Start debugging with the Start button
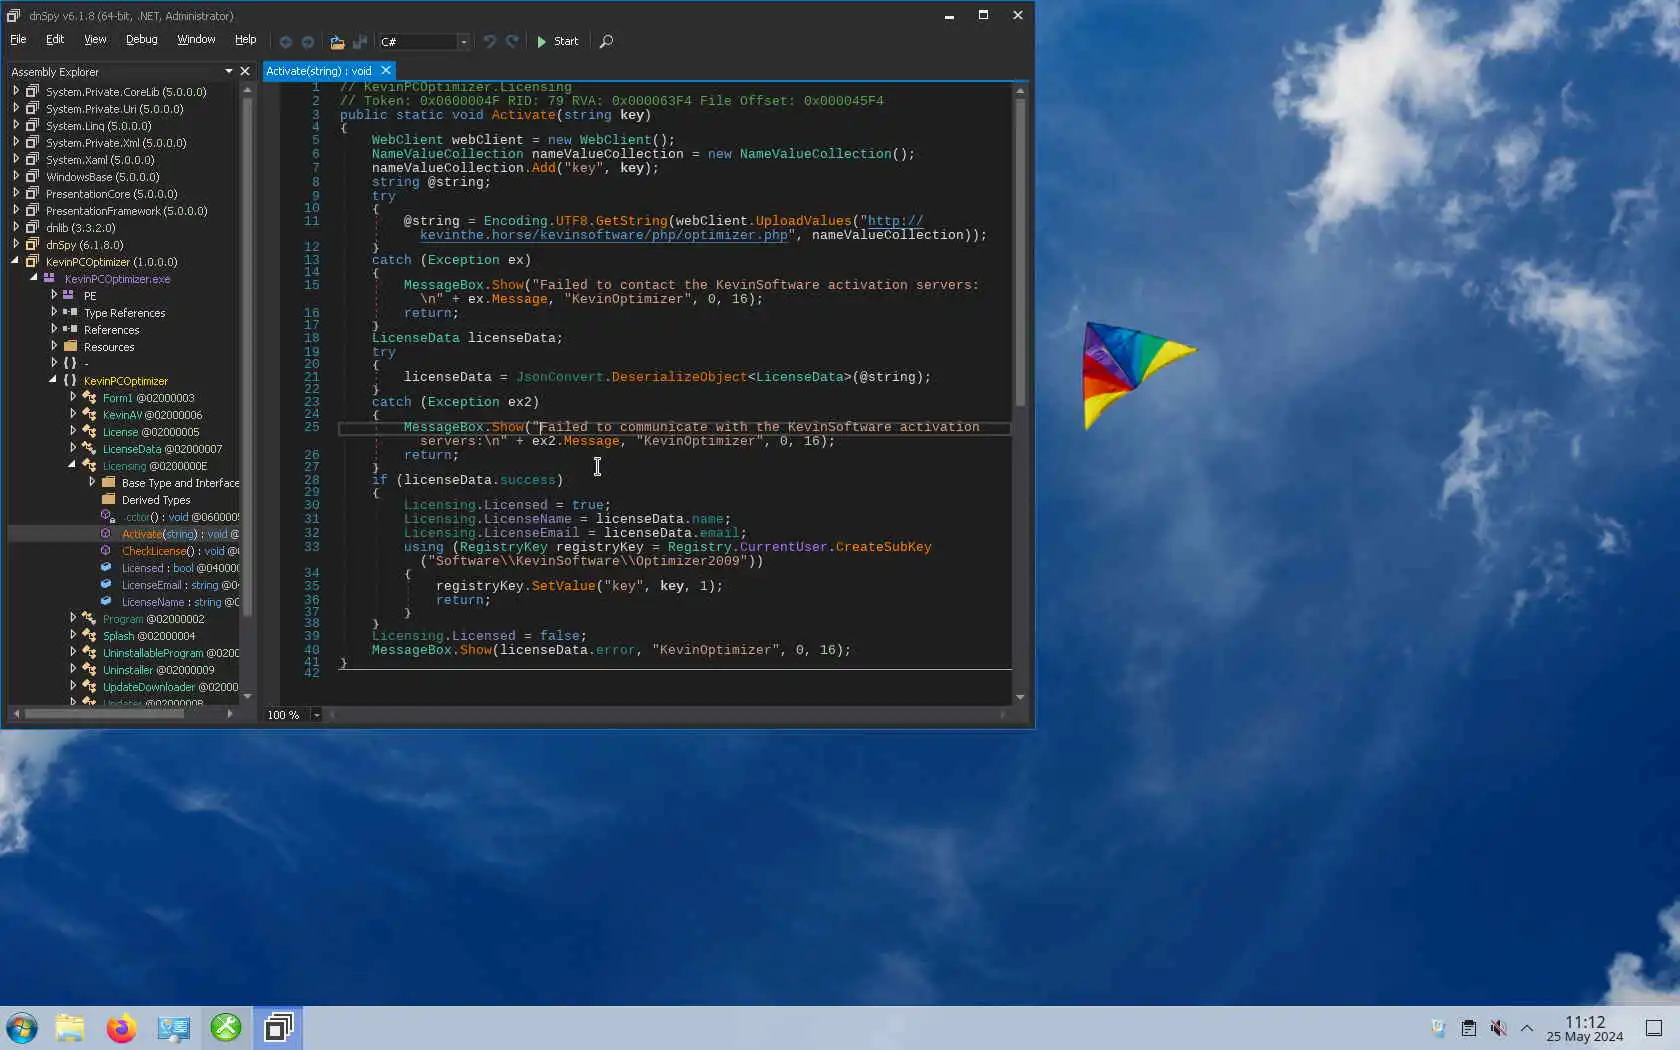 click(557, 42)
